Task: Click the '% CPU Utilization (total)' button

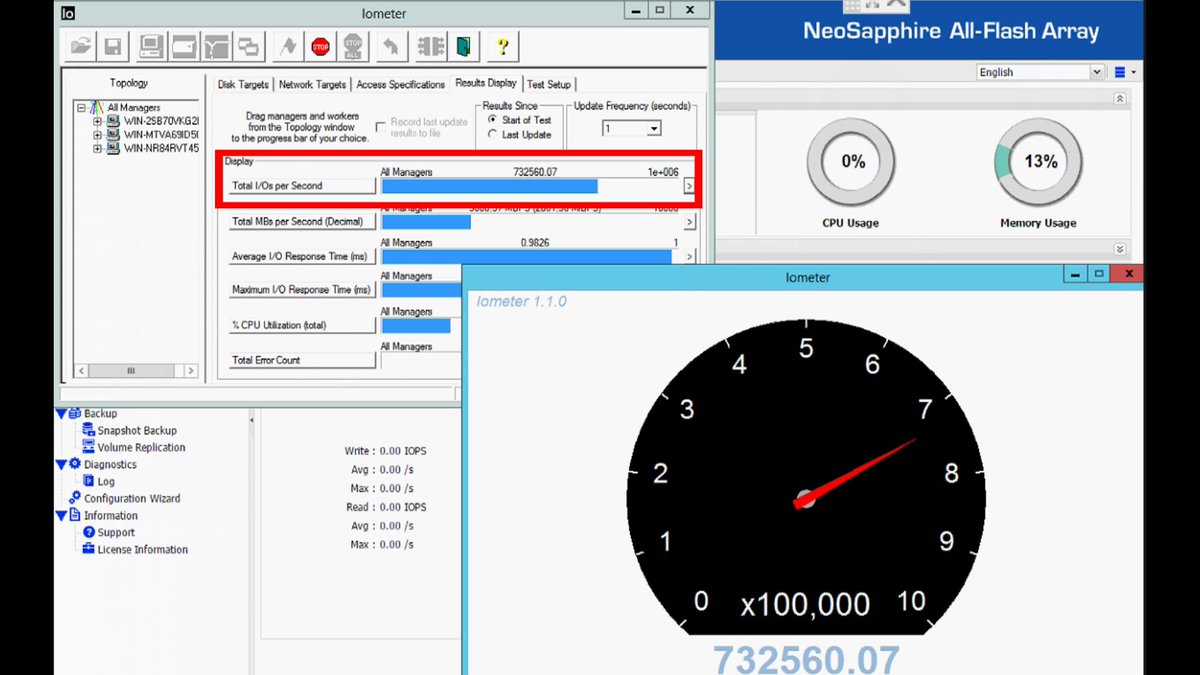Action: tap(302, 325)
